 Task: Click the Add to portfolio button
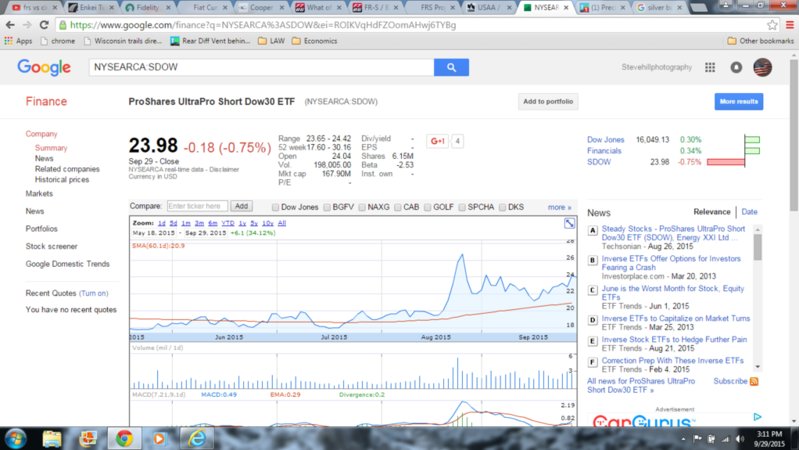click(548, 101)
